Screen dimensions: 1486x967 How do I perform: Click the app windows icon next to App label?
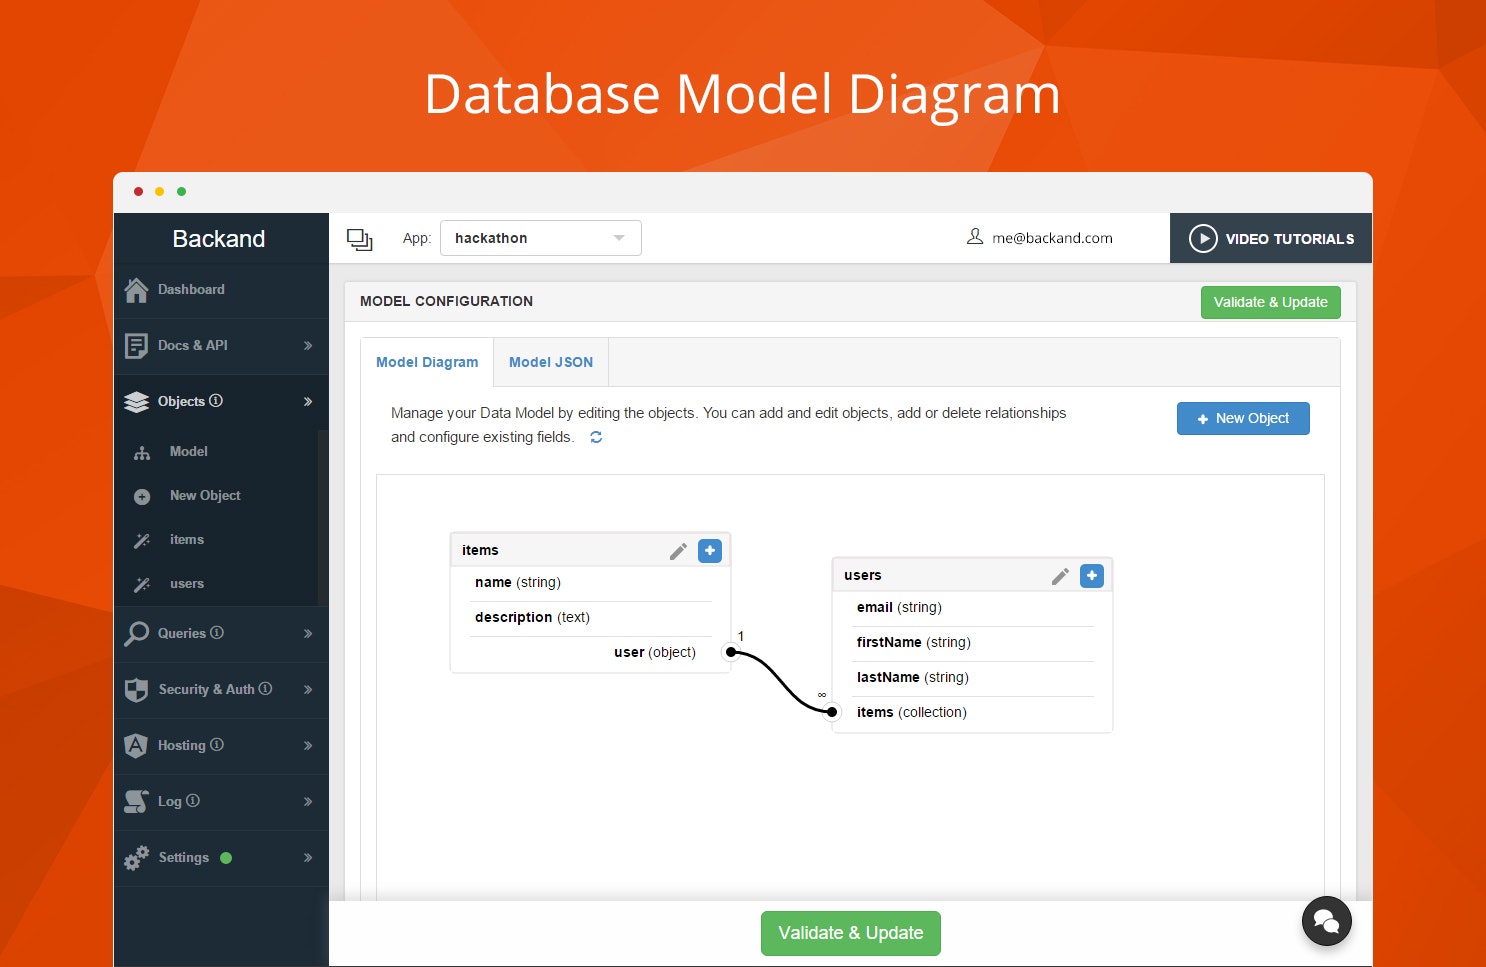pyautogui.click(x=360, y=239)
